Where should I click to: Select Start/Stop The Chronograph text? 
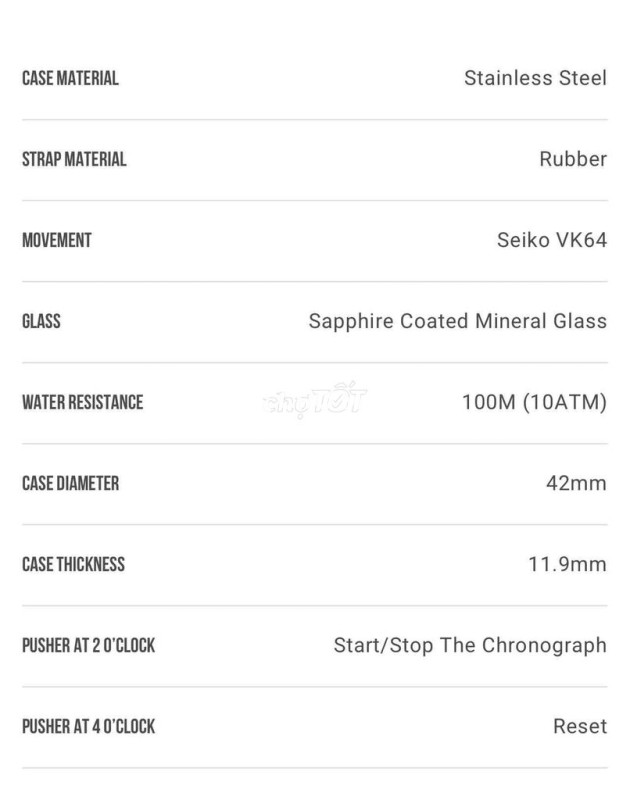click(470, 645)
